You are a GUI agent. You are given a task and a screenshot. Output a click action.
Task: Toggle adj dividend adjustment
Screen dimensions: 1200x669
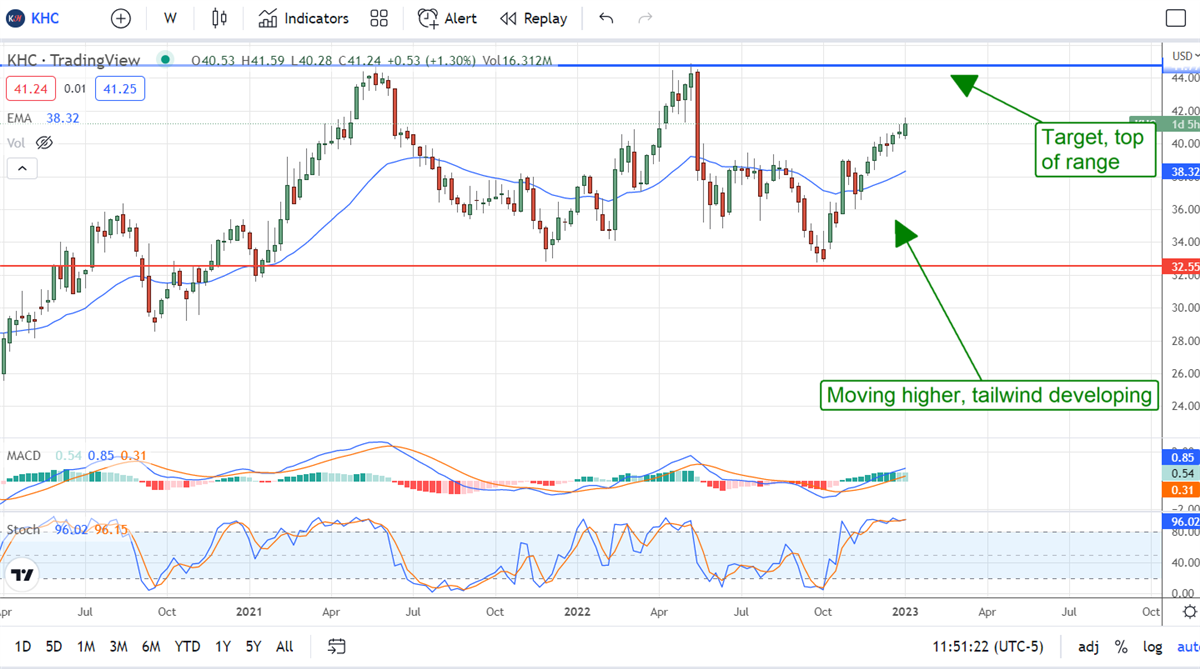(x=1088, y=646)
